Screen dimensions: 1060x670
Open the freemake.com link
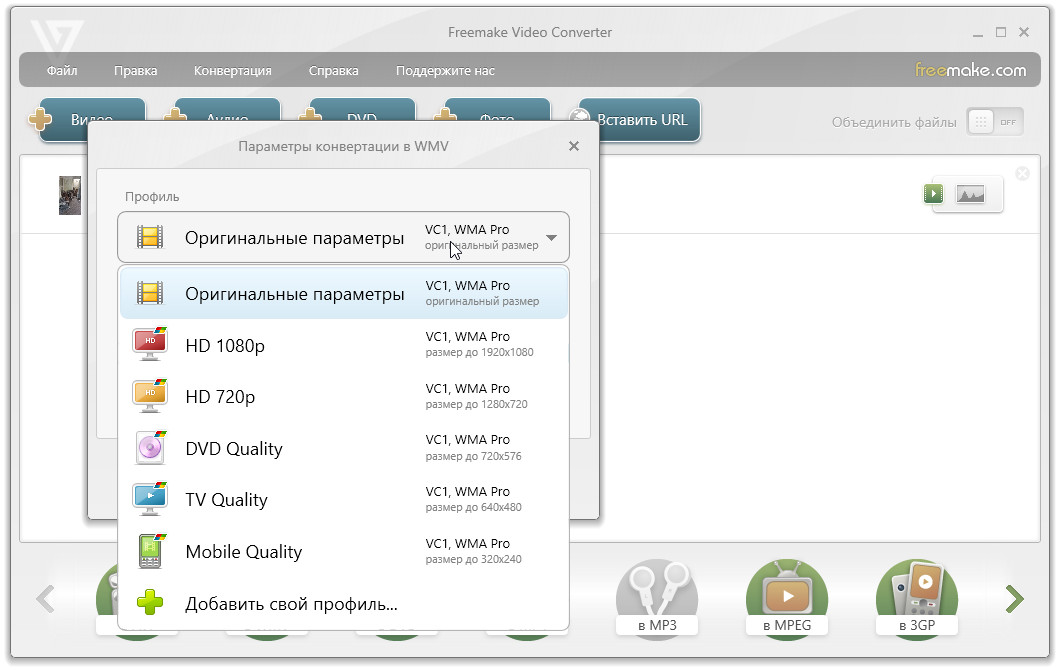(970, 70)
